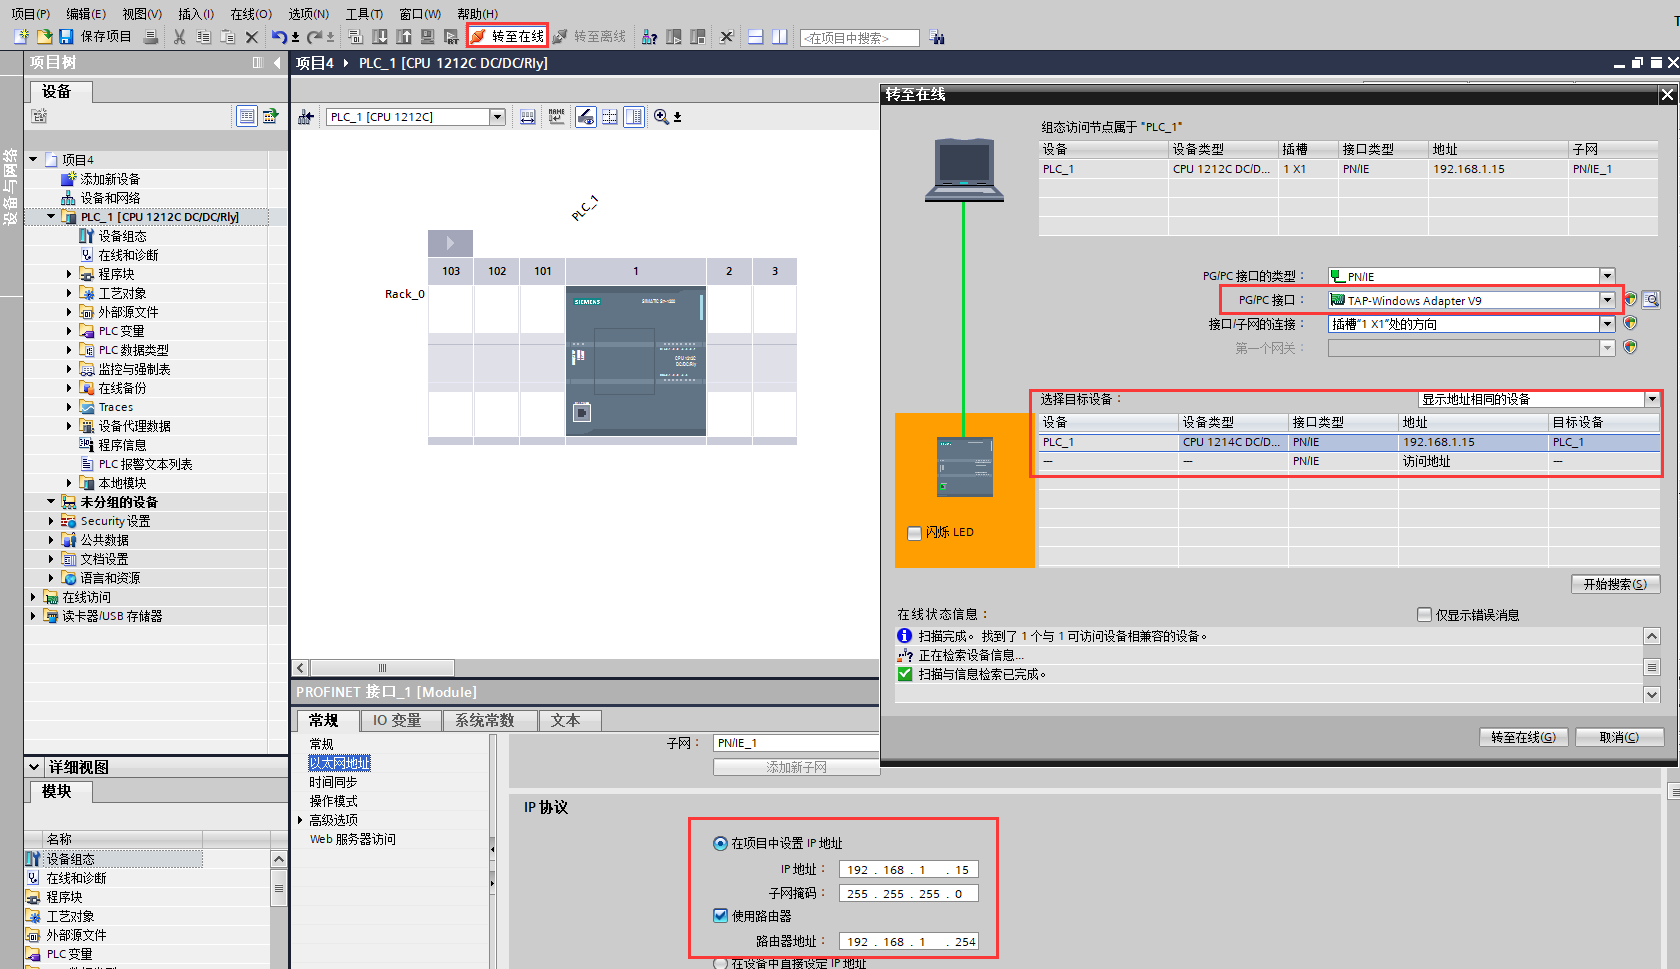Split editor space horizontally
1680x969 pixels.
756,37
